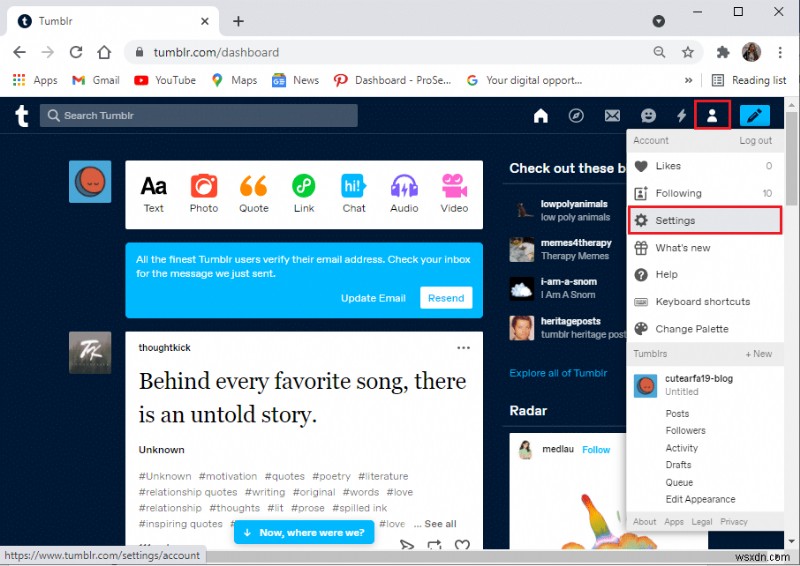Open Chrome home page button
Image resolution: width=800 pixels, height=566 pixels.
click(x=104, y=52)
